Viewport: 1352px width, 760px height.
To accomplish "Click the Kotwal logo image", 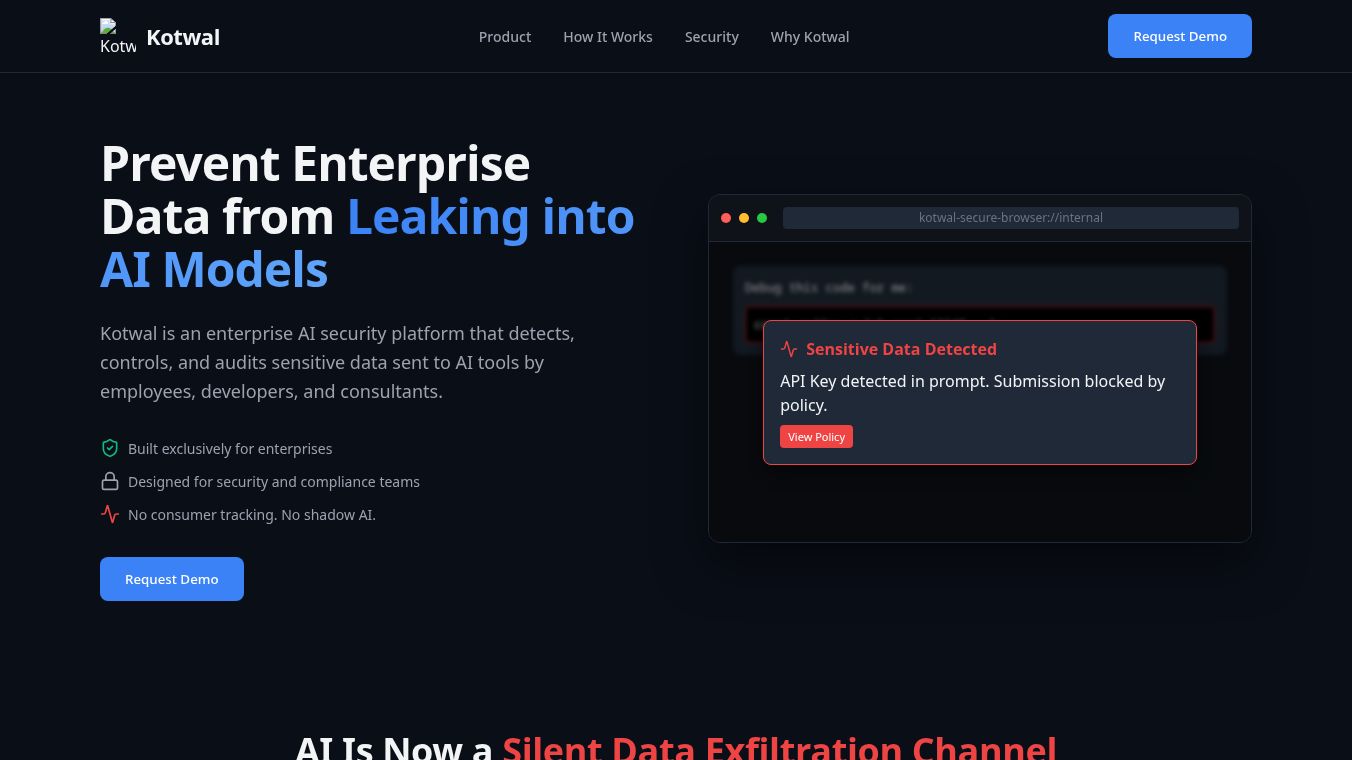I will [118, 36].
